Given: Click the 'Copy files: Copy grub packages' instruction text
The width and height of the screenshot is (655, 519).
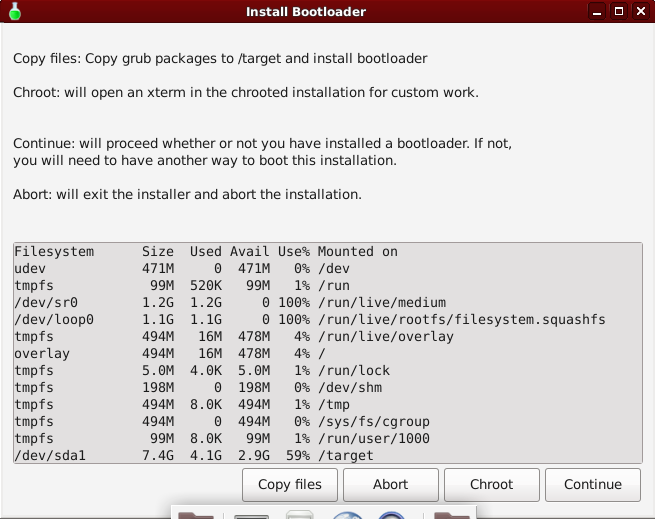Looking at the screenshot, I should tap(220, 59).
